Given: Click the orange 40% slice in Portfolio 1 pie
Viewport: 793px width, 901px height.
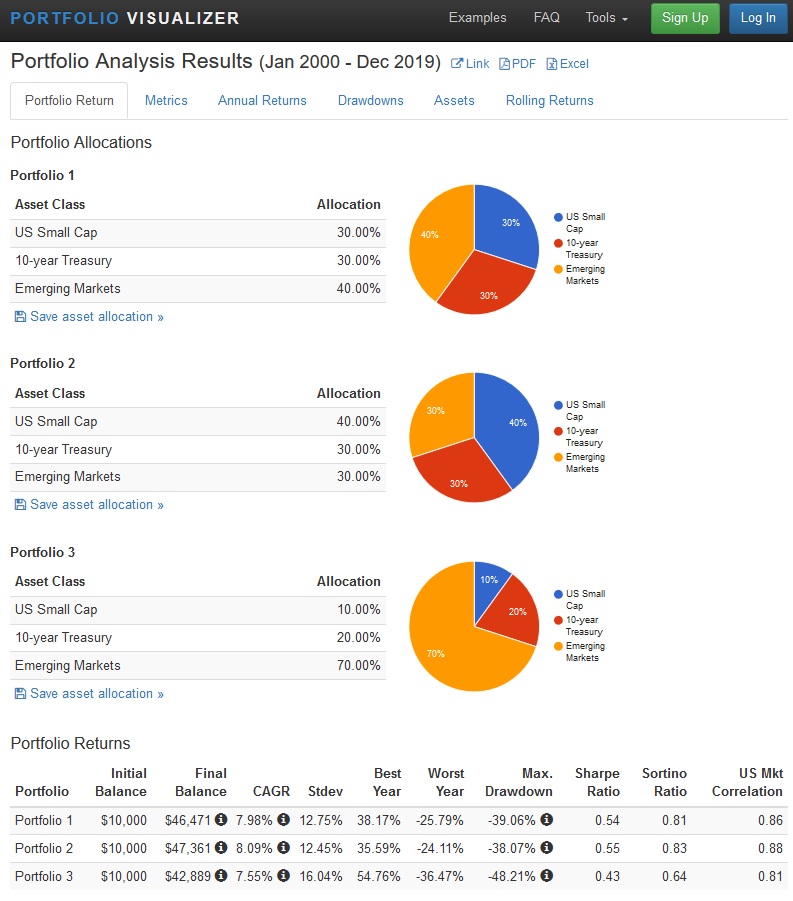Looking at the screenshot, I should (440, 241).
